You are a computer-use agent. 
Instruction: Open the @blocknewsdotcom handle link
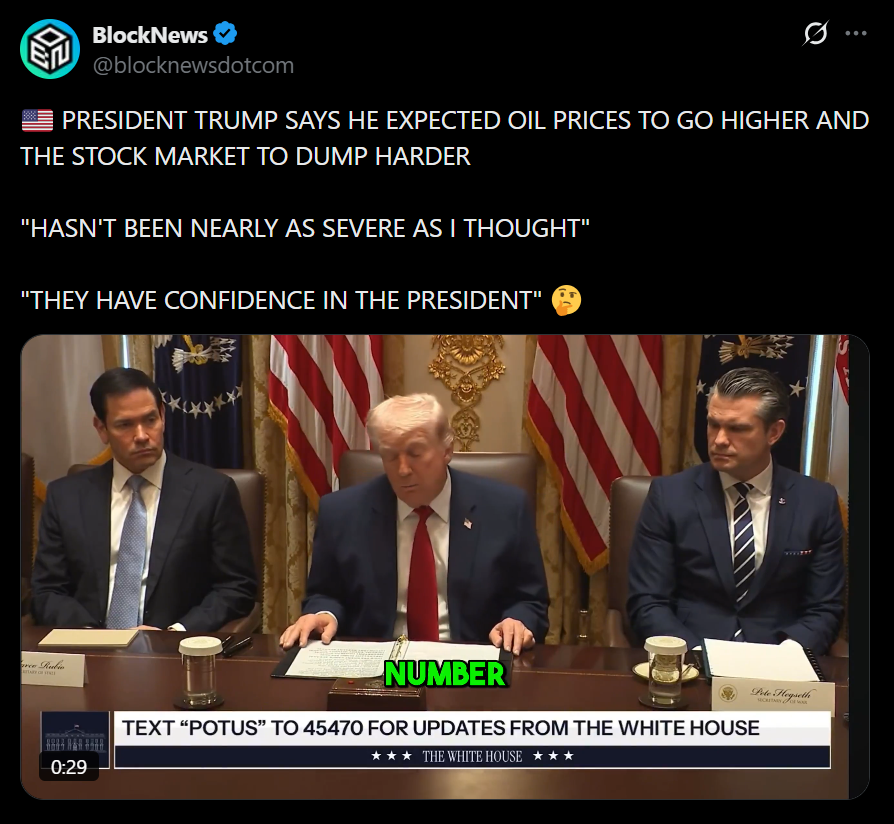[193, 66]
